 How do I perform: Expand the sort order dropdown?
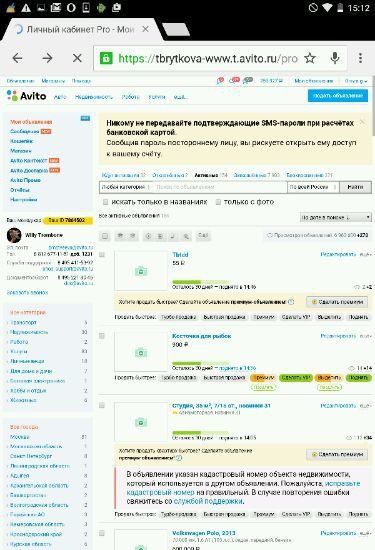click(x=336, y=217)
